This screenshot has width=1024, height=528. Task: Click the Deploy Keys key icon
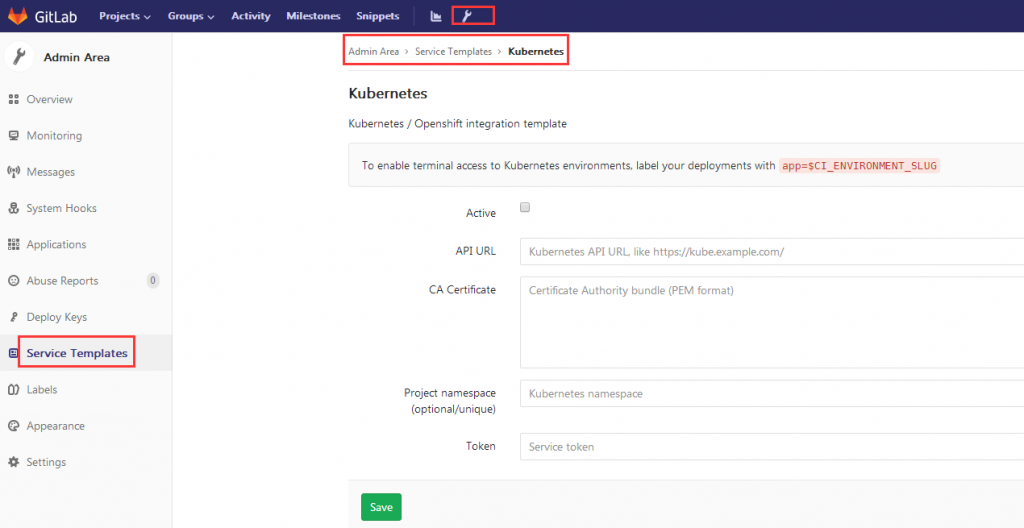click(13, 317)
